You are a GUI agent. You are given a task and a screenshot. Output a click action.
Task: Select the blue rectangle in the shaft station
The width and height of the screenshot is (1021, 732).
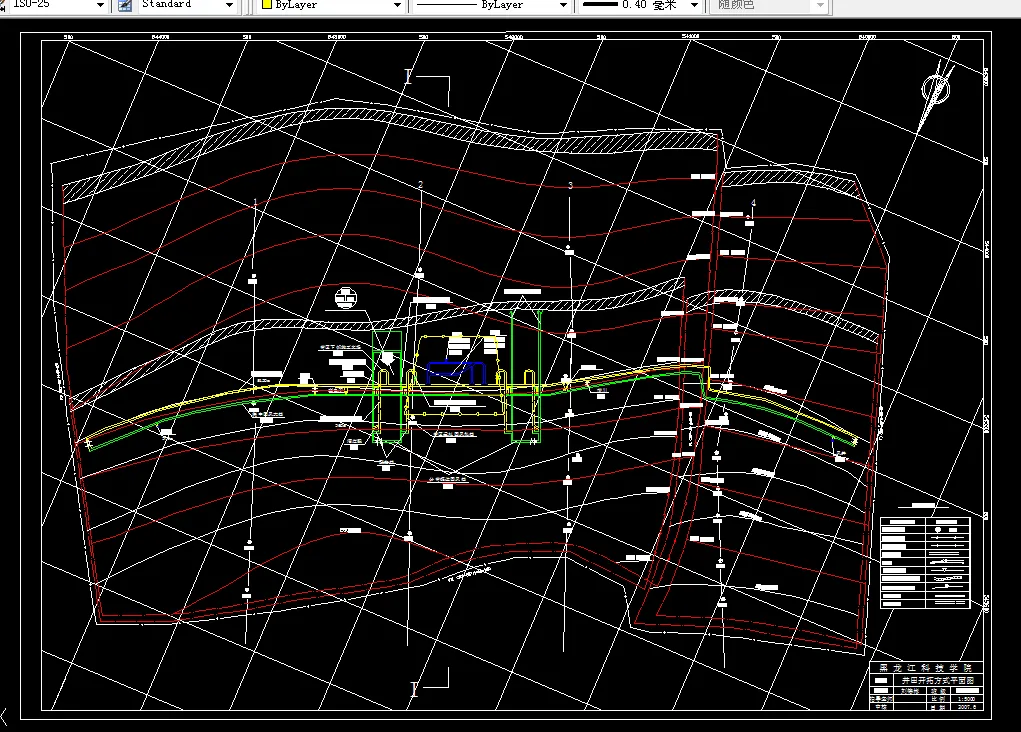(x=456, y=373)
